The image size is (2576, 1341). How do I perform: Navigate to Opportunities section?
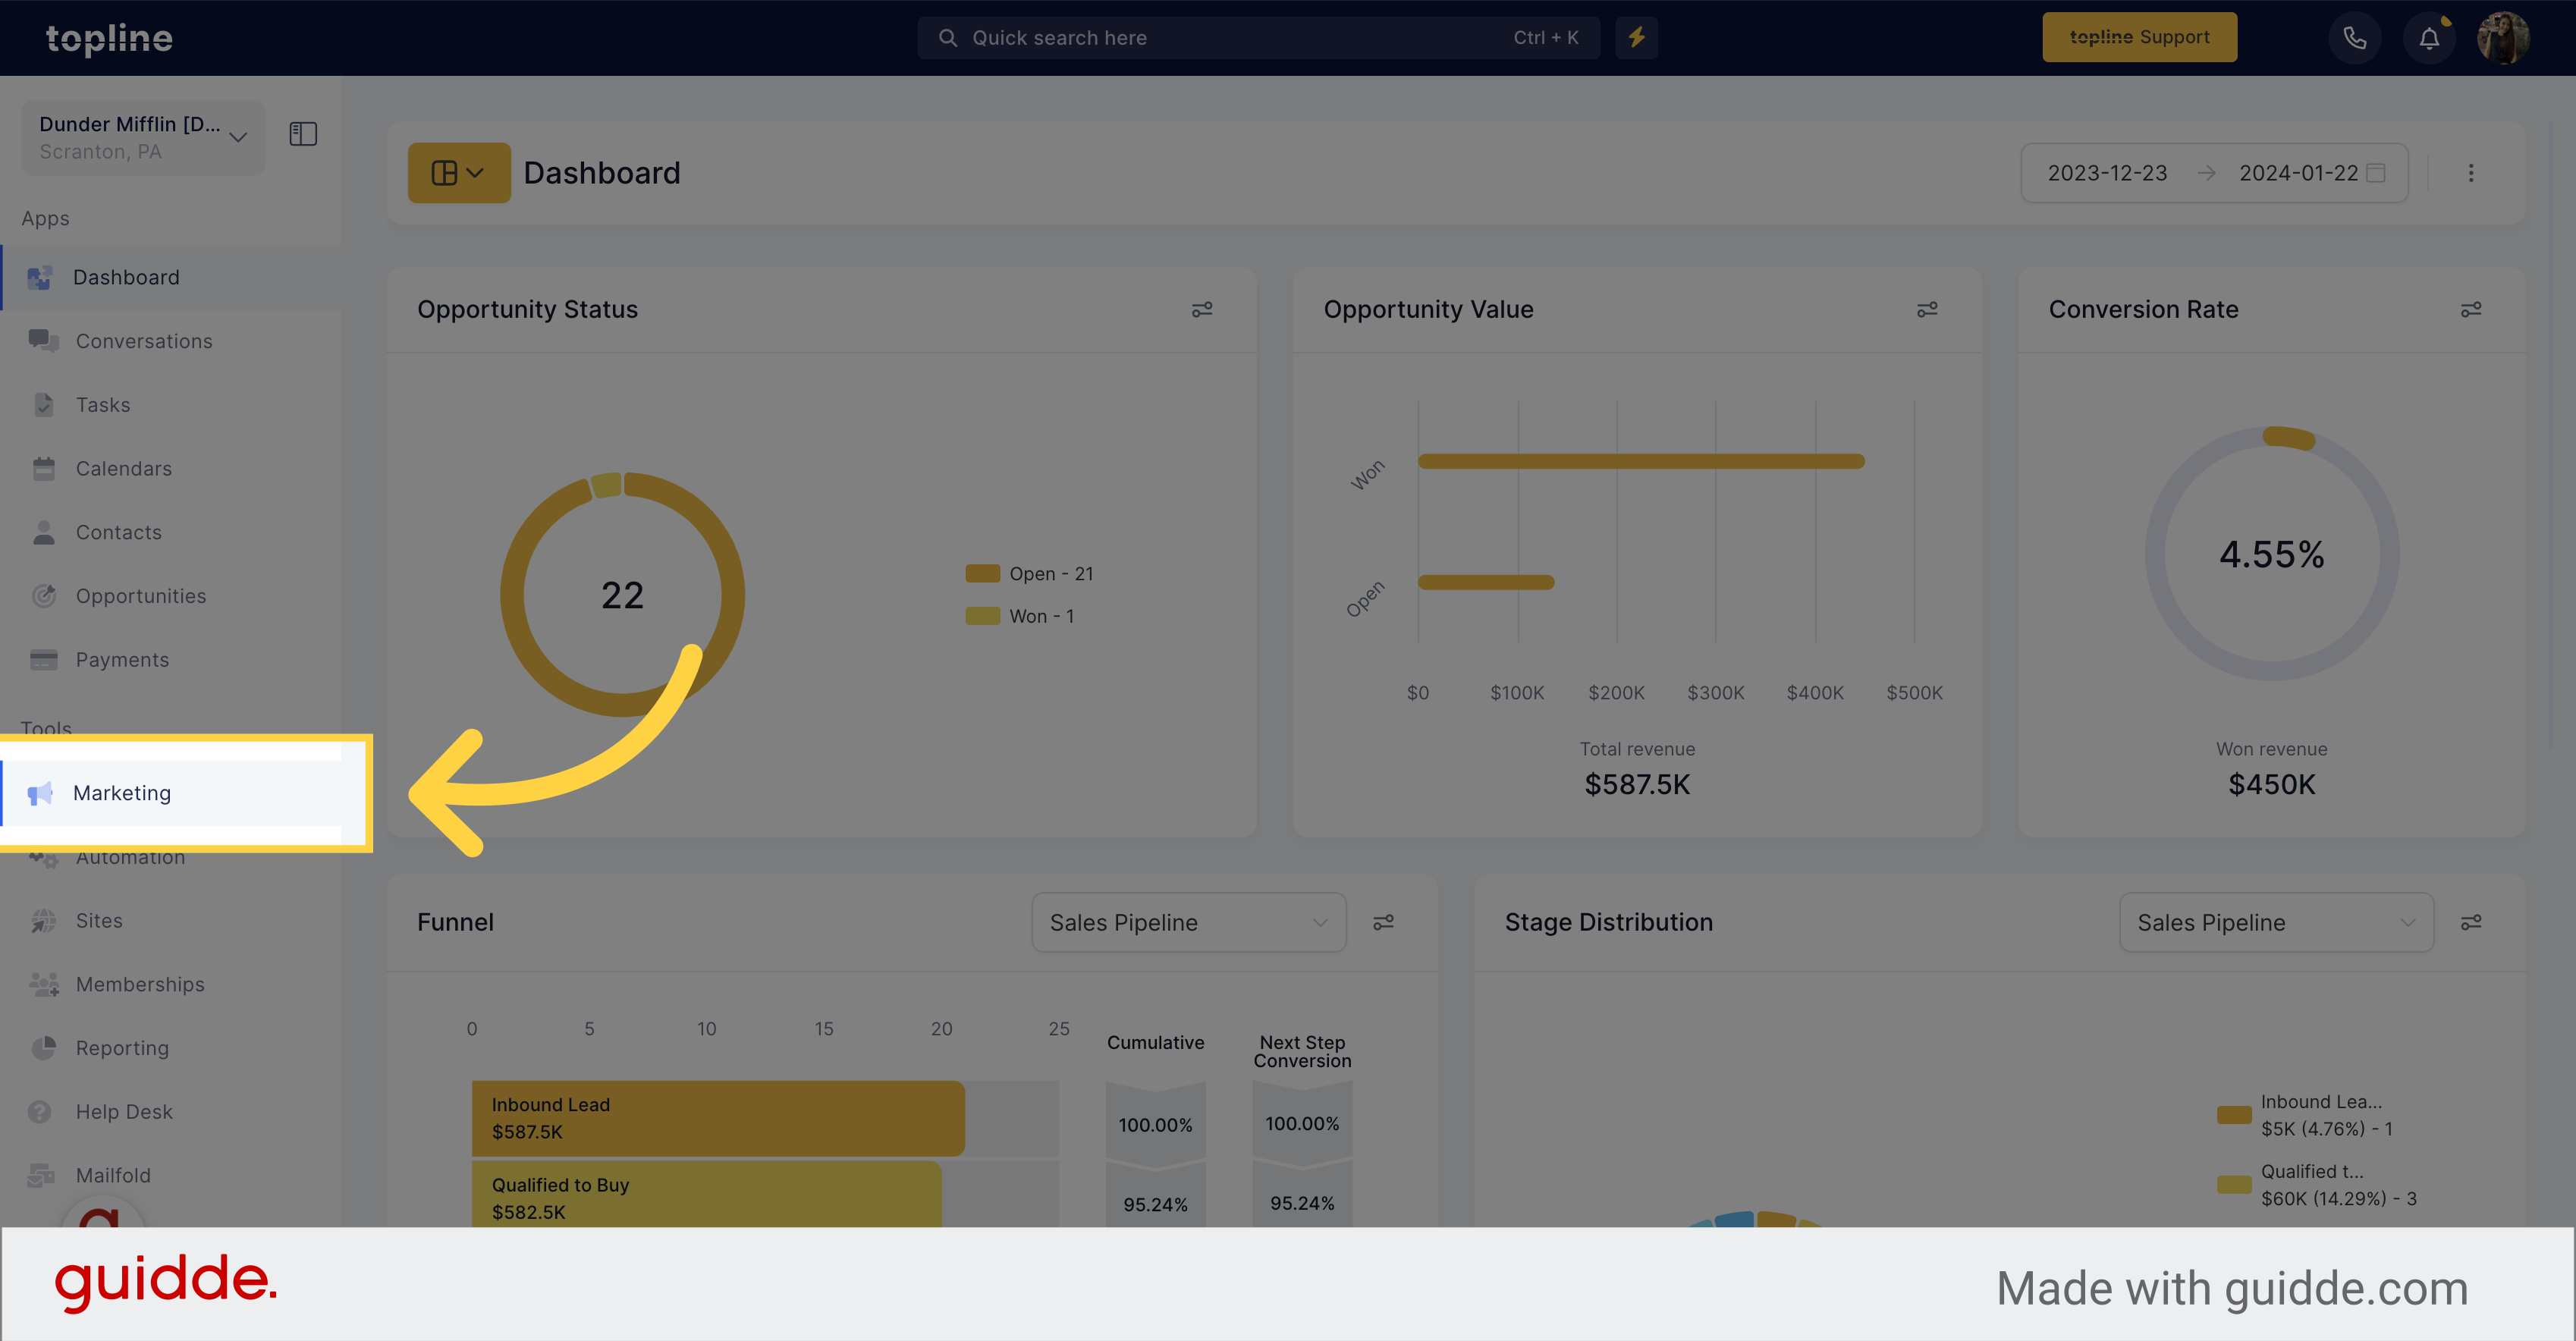pos(141,595)
